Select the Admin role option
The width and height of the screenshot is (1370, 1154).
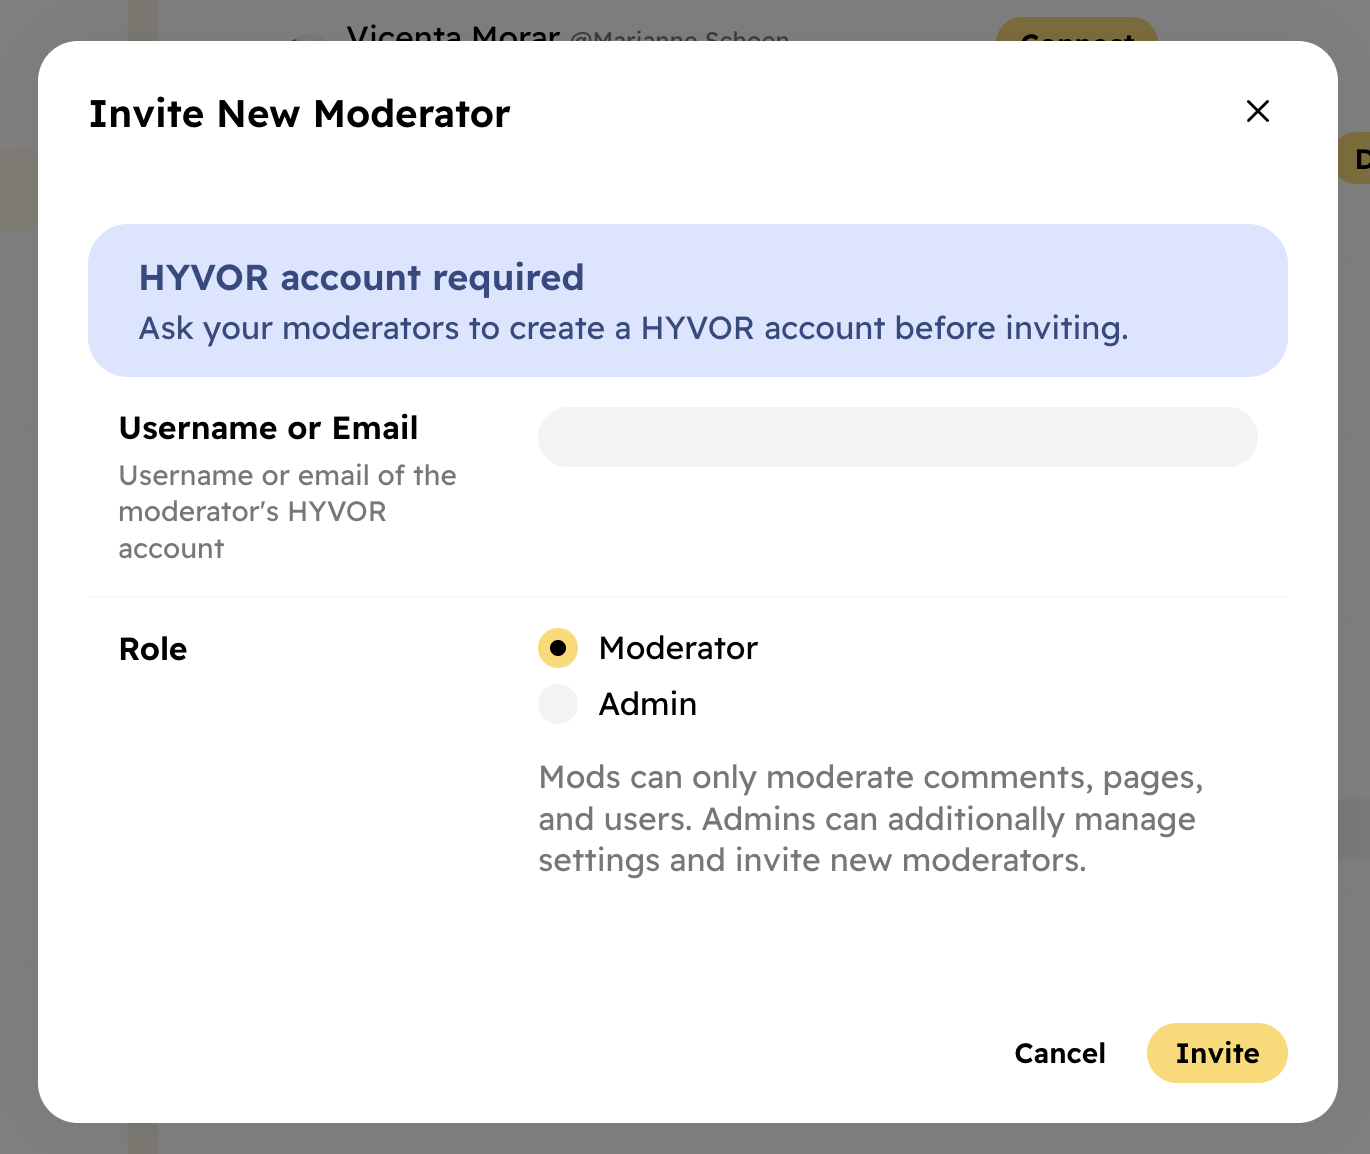click(x=558, y=704)
